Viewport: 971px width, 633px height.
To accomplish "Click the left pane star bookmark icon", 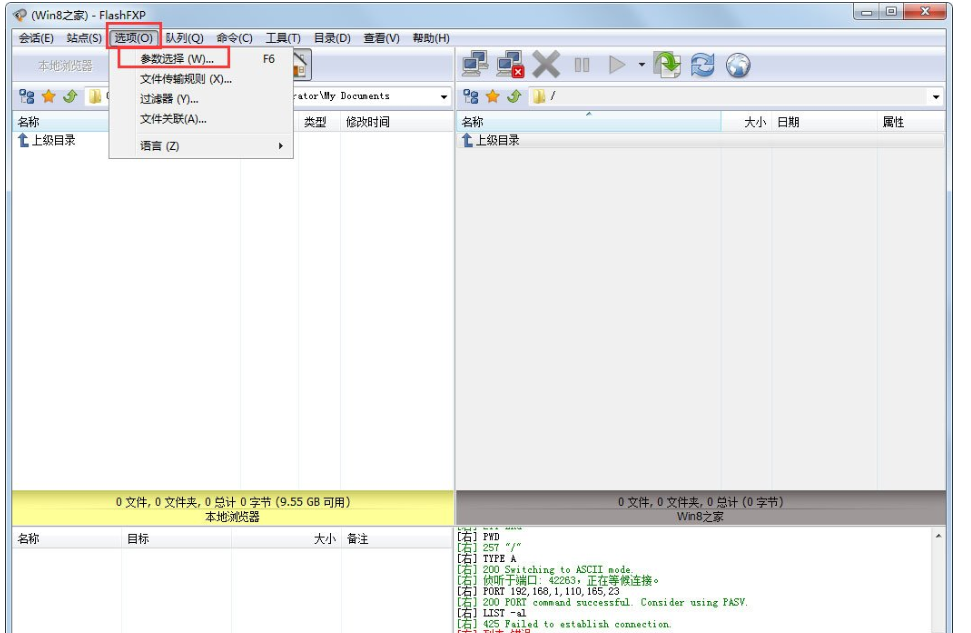I will [48, 97].
